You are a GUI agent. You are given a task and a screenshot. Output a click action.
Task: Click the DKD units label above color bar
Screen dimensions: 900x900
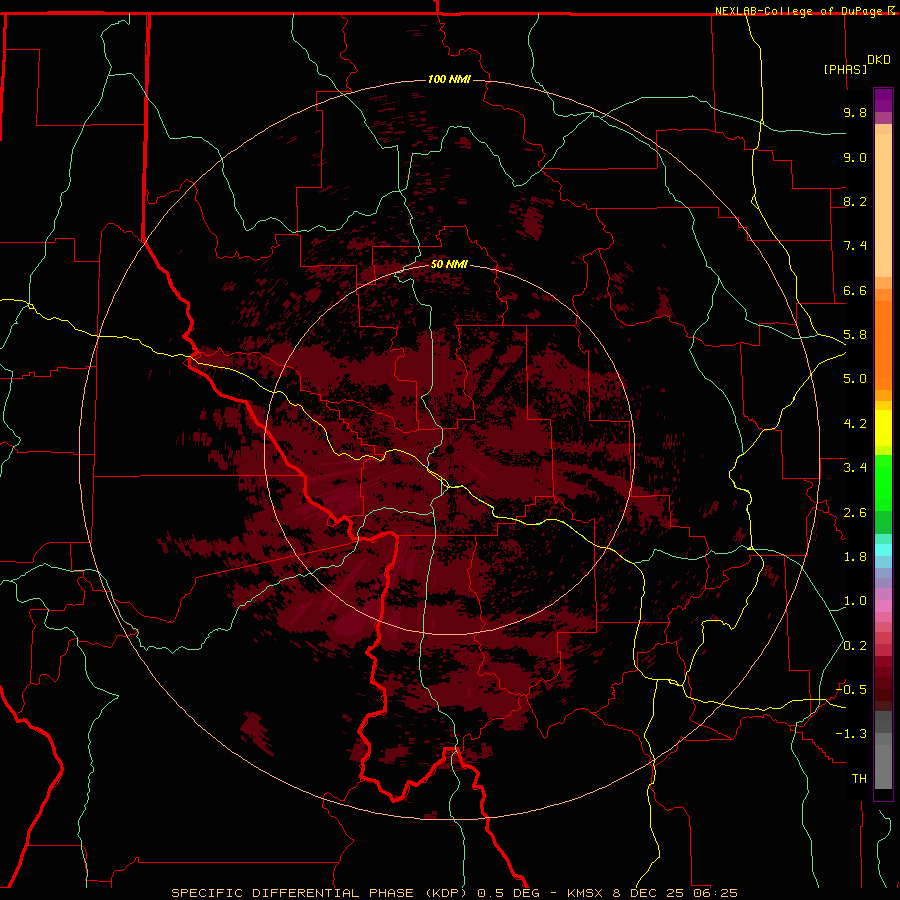pyautogui.click(x=878, y=60)
